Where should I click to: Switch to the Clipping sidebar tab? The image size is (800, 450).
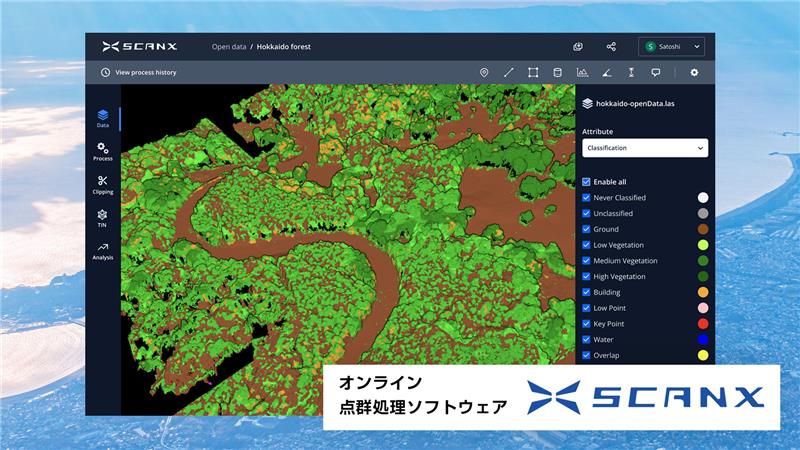(103, 184)
